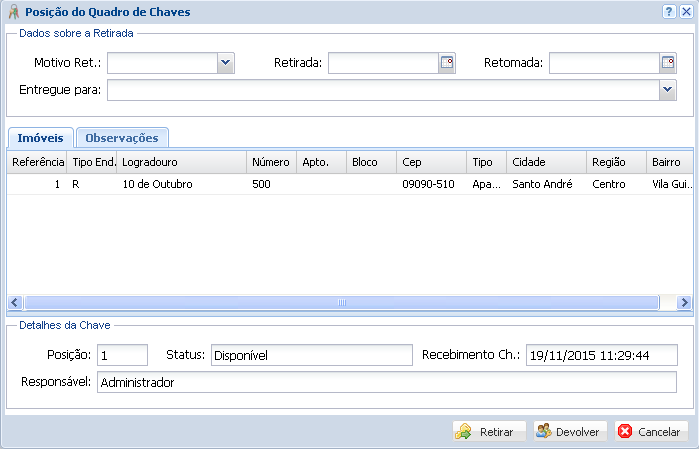
Task: Click the help question mark icon
Action: click(x=668, y=12)
